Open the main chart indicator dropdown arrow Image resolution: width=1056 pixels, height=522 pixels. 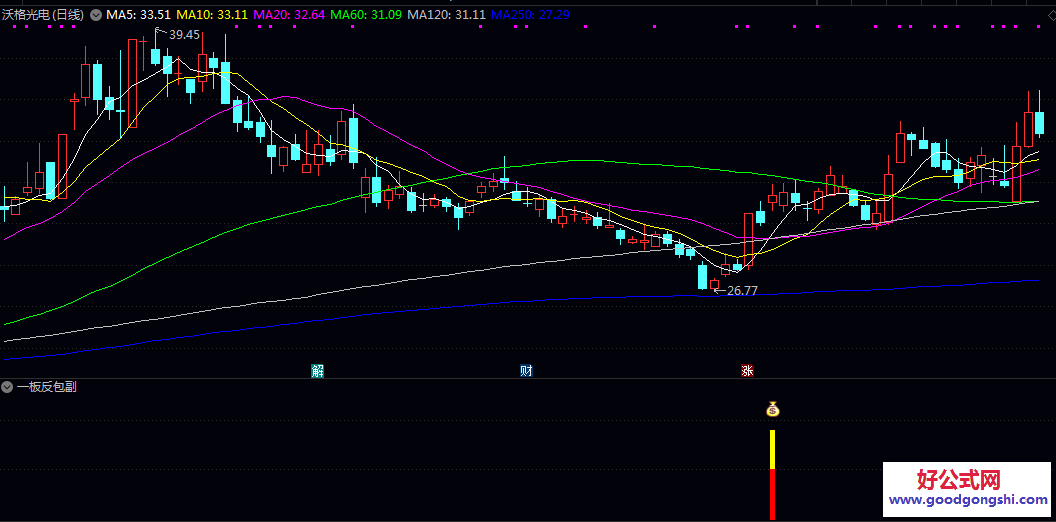96,15
